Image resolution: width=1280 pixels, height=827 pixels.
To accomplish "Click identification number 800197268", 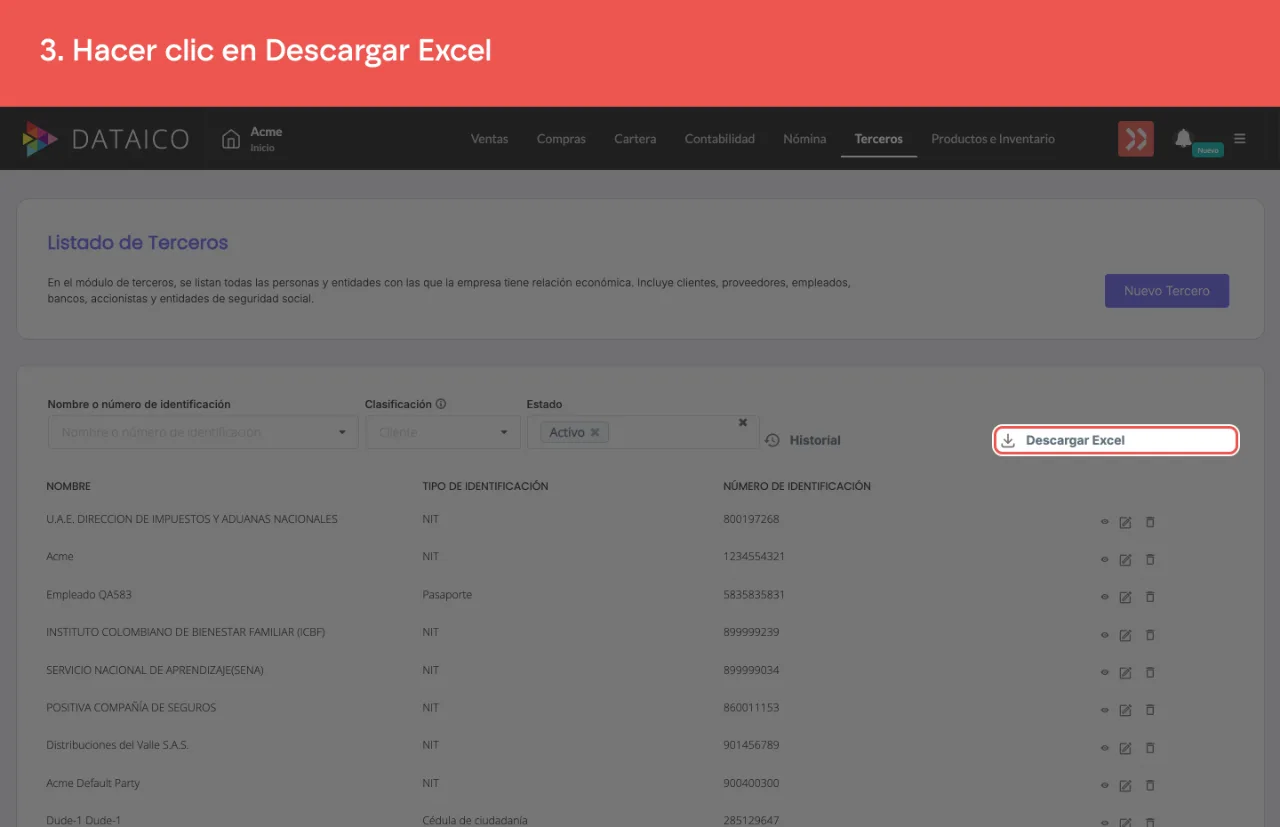I will click(751, 519).
